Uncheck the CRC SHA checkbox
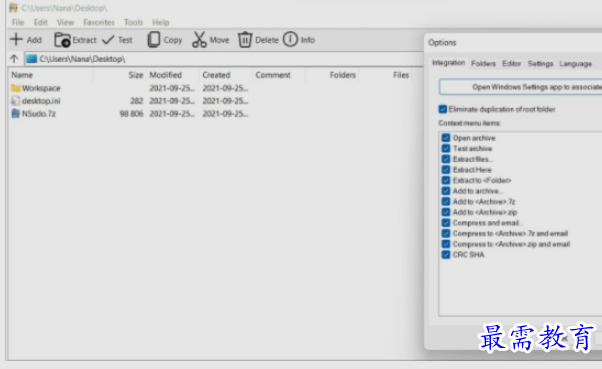Screen dimensions: 602x369 (446, 255)
